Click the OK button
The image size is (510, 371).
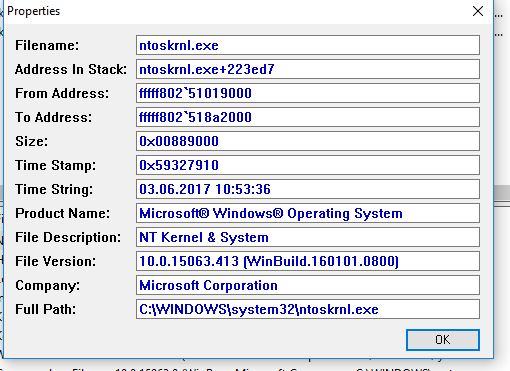tap(443, 340)
